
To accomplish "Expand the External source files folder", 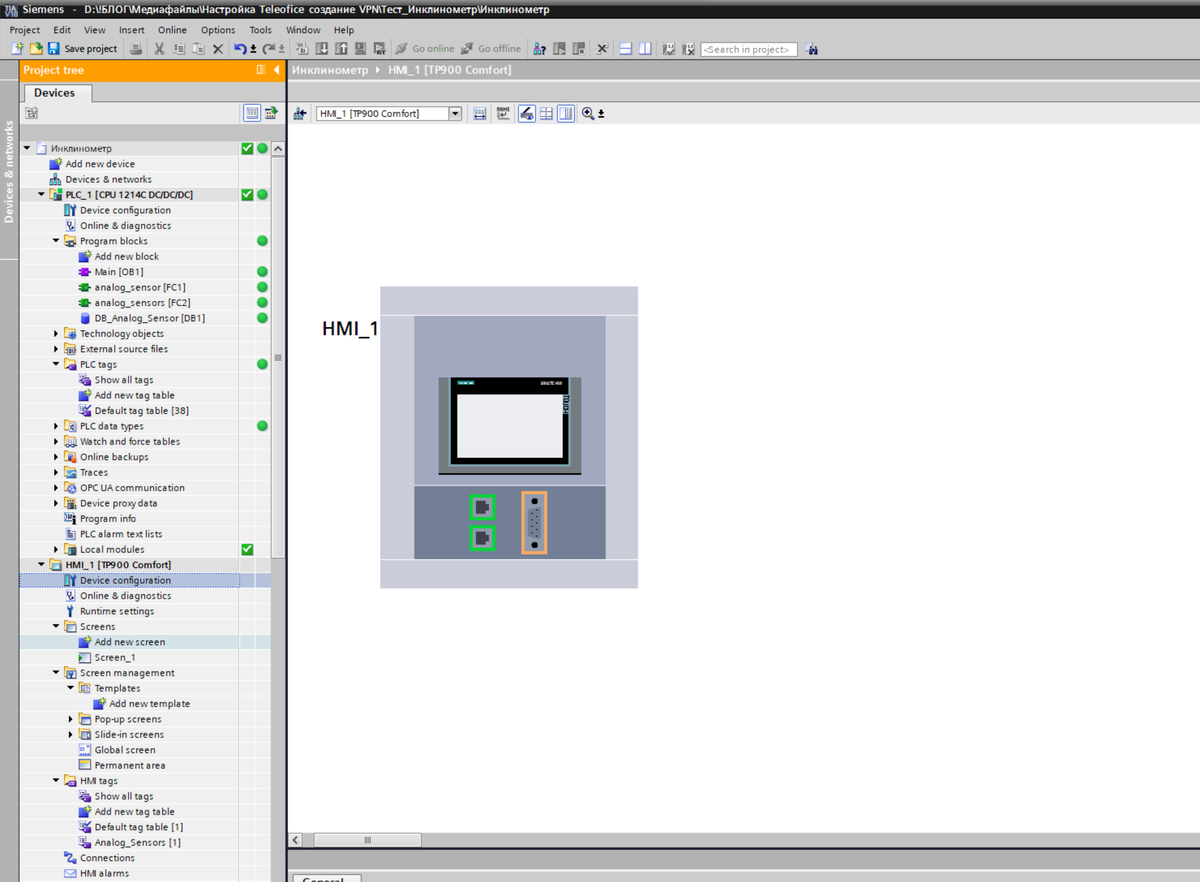I will coord(56,349).
